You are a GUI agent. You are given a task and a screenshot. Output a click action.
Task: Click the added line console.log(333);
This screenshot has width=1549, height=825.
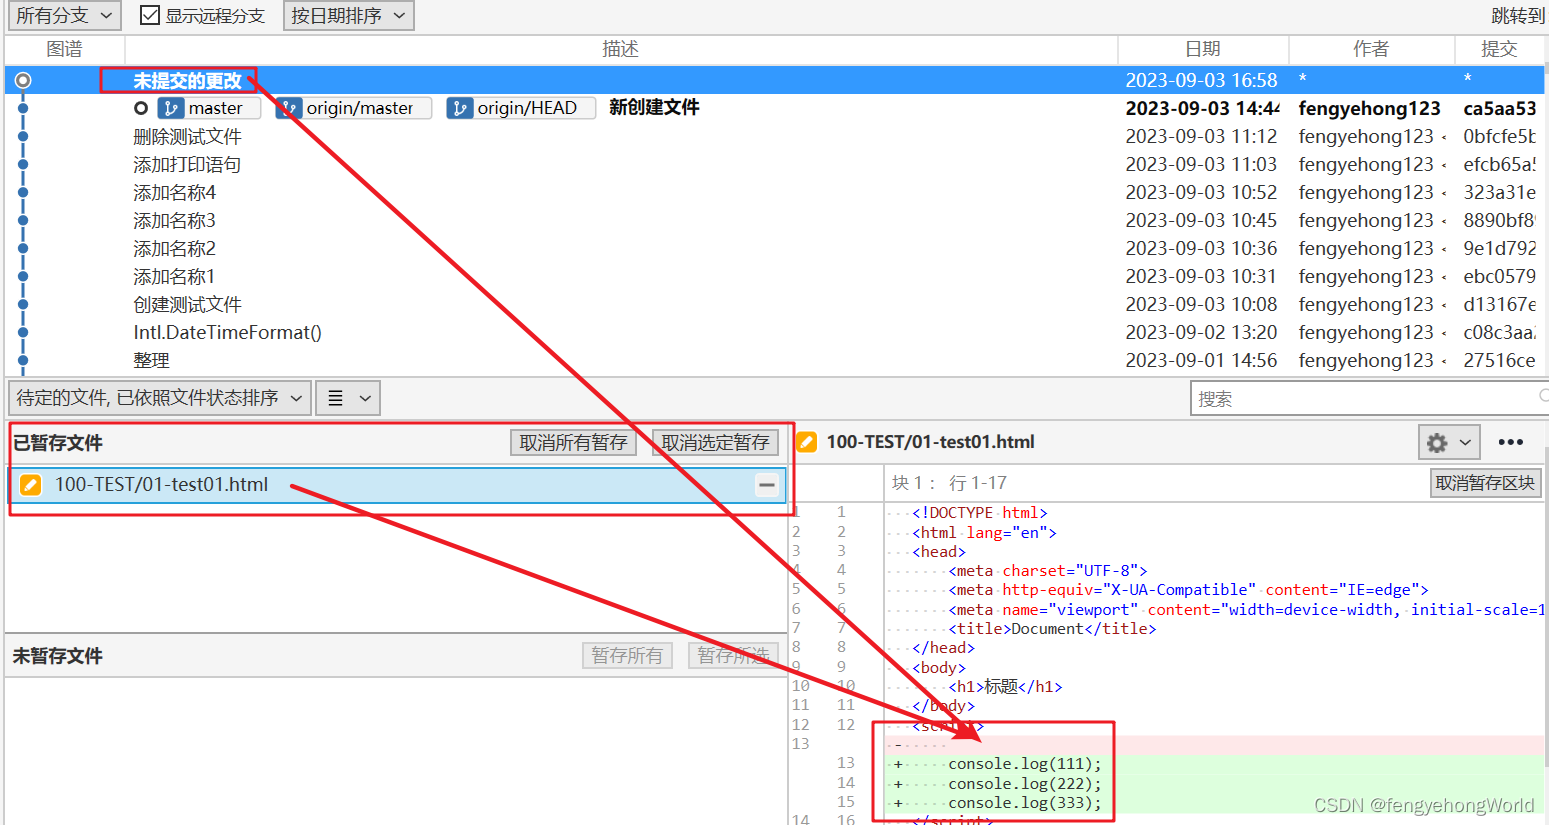[1025, 803]
